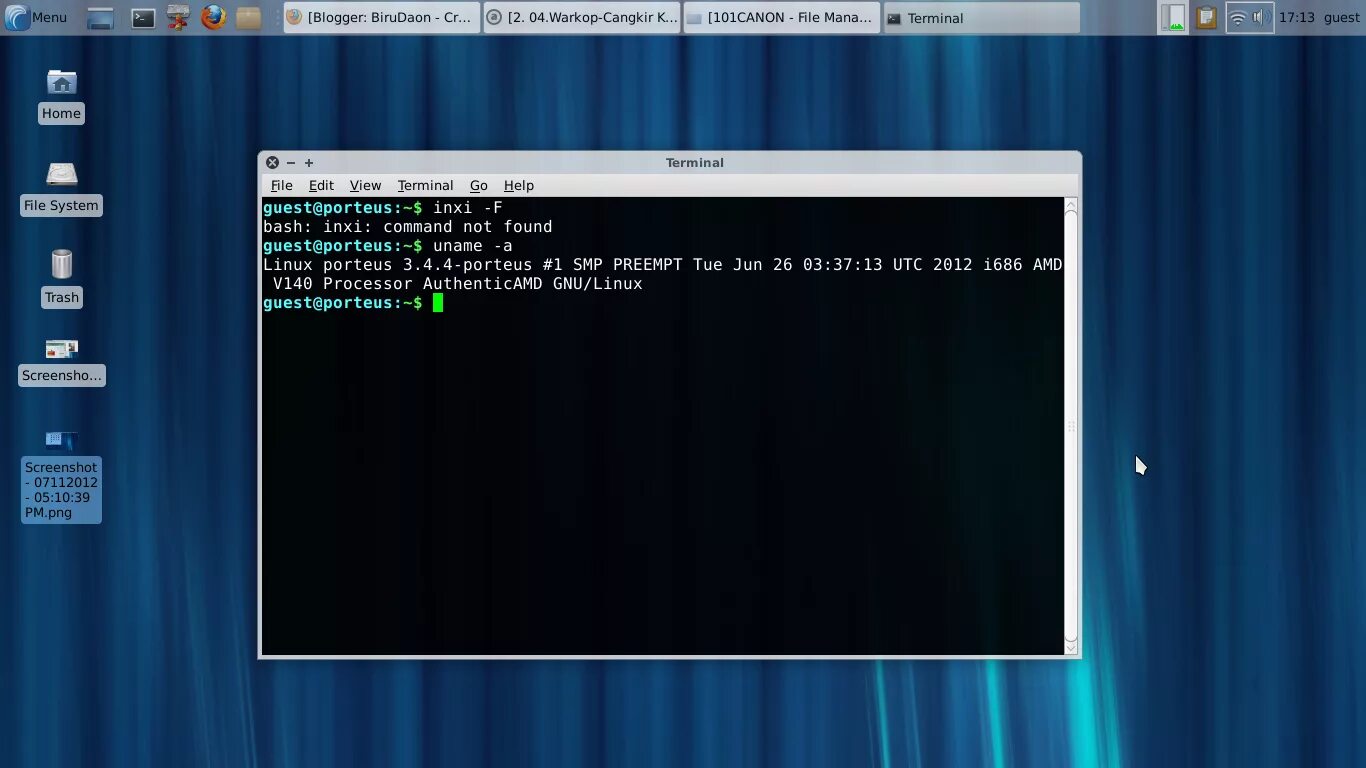
Task: Click the Terminal scrollbar up arrow
Action: pos(1071,206)
